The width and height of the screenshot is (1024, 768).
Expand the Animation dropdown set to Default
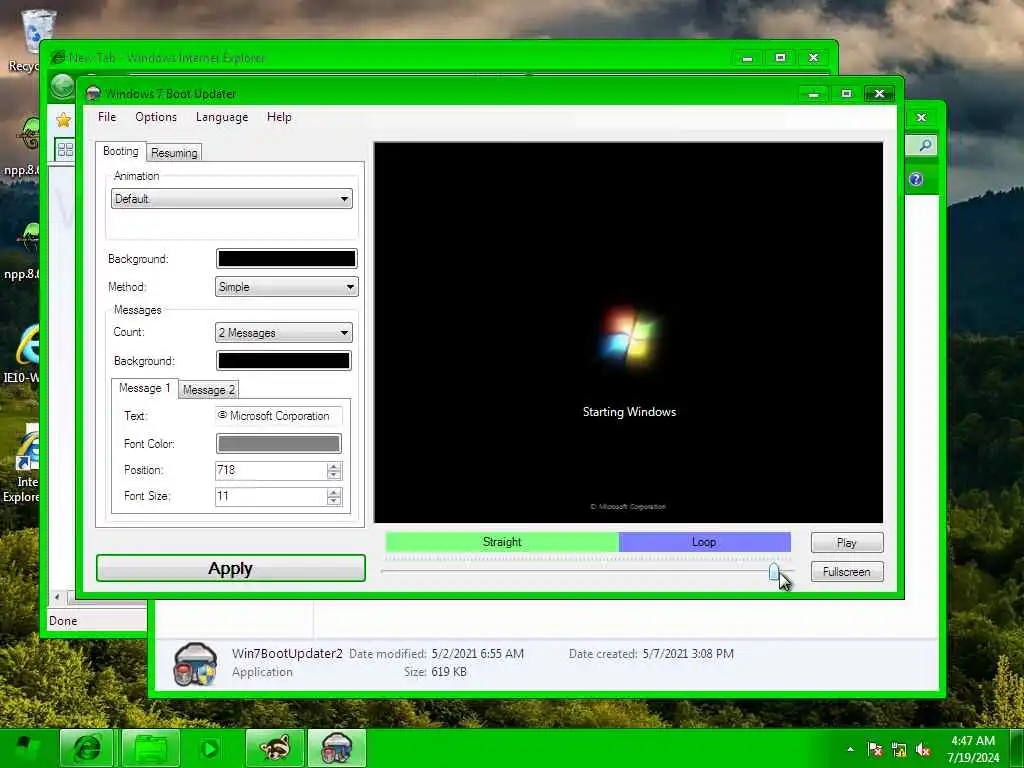(231, 199)
